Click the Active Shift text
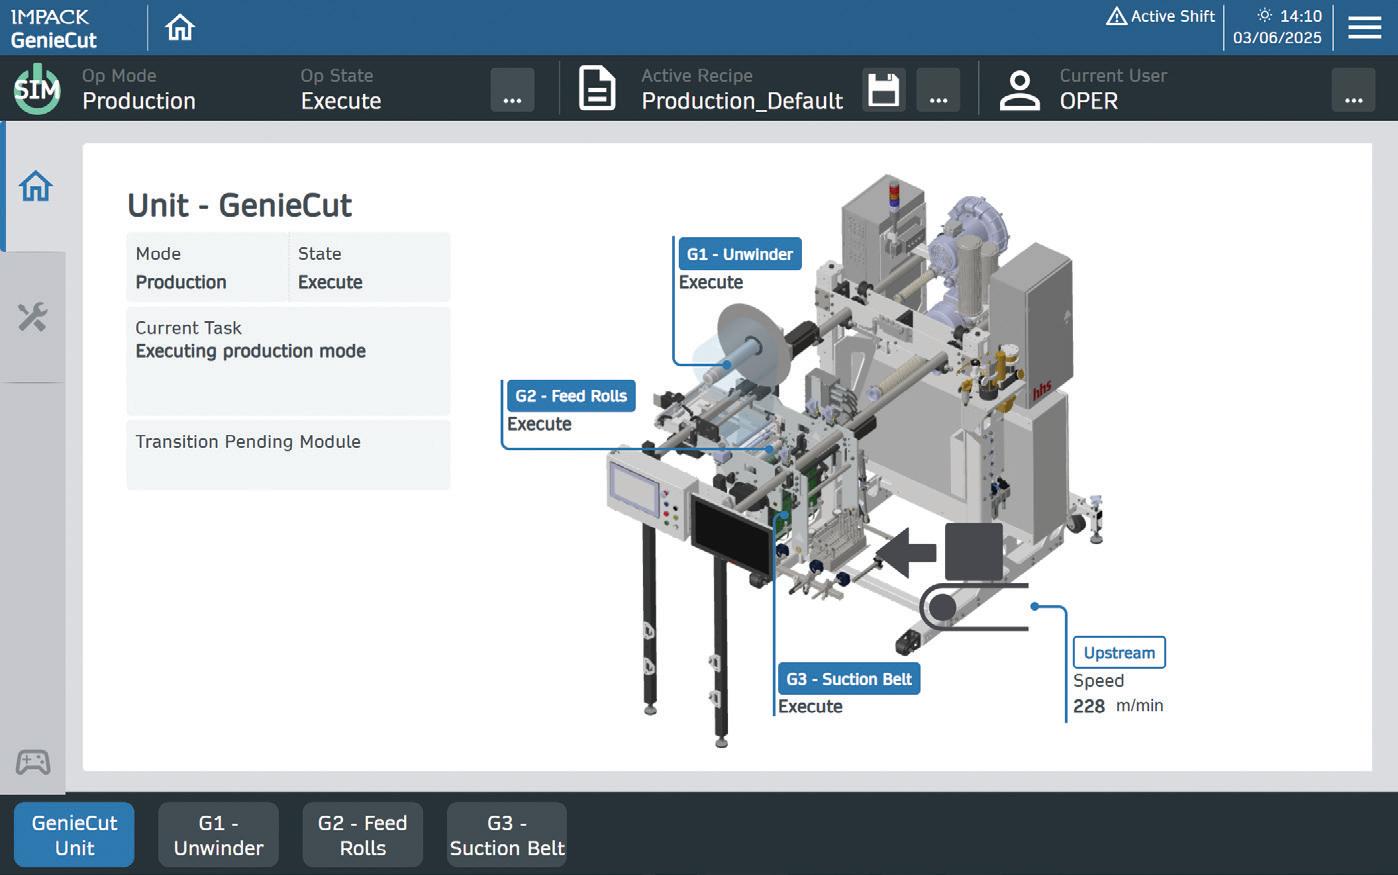The height and width of the screenshot is (875, 1398). (x=1173, y=16)
